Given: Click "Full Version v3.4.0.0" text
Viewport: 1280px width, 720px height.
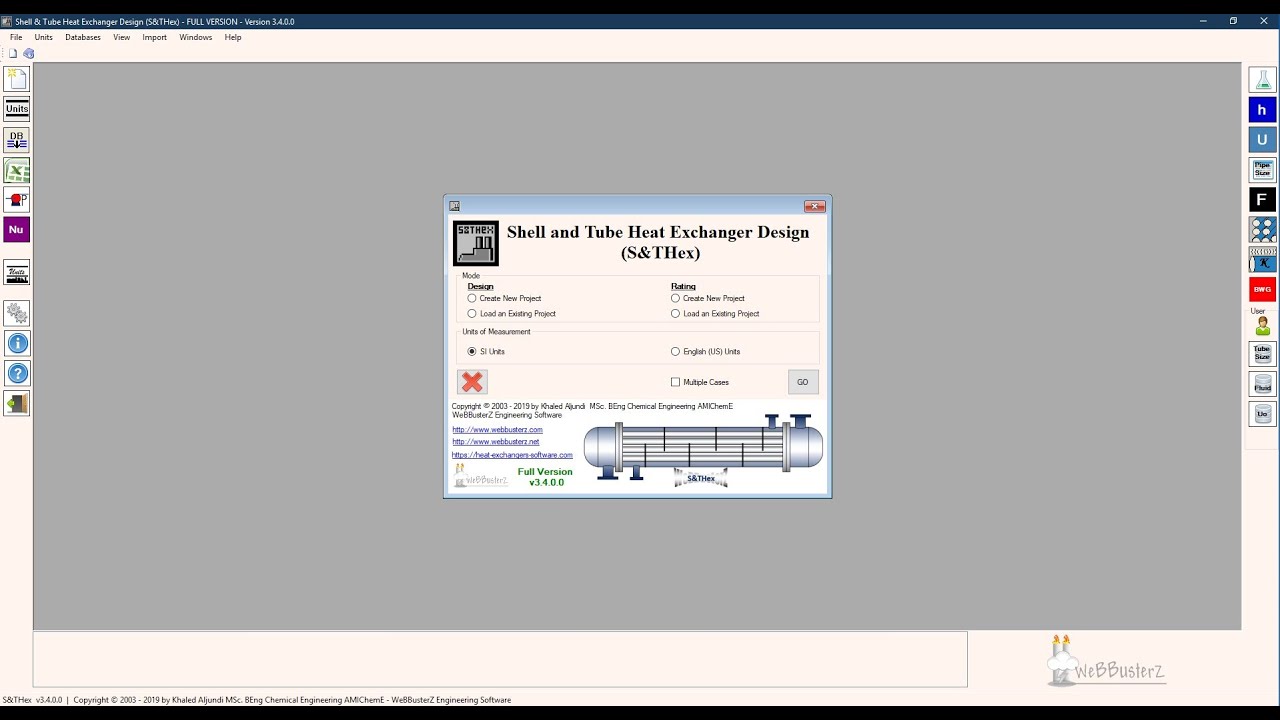Looking at the screenshot, I should click(x=546, y=477).
